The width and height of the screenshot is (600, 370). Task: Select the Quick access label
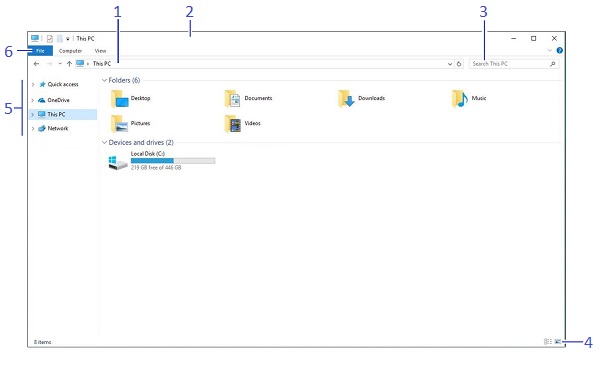tap(63, 85)
